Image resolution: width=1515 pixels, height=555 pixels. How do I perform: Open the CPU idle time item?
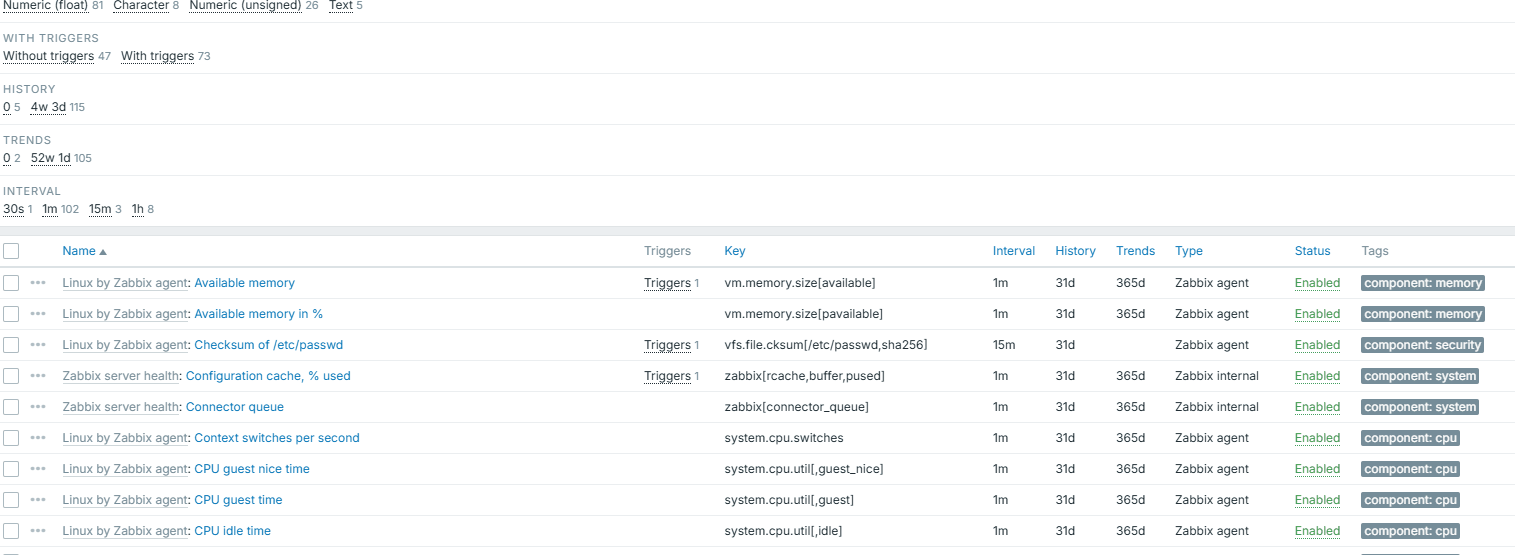point(232,531)
